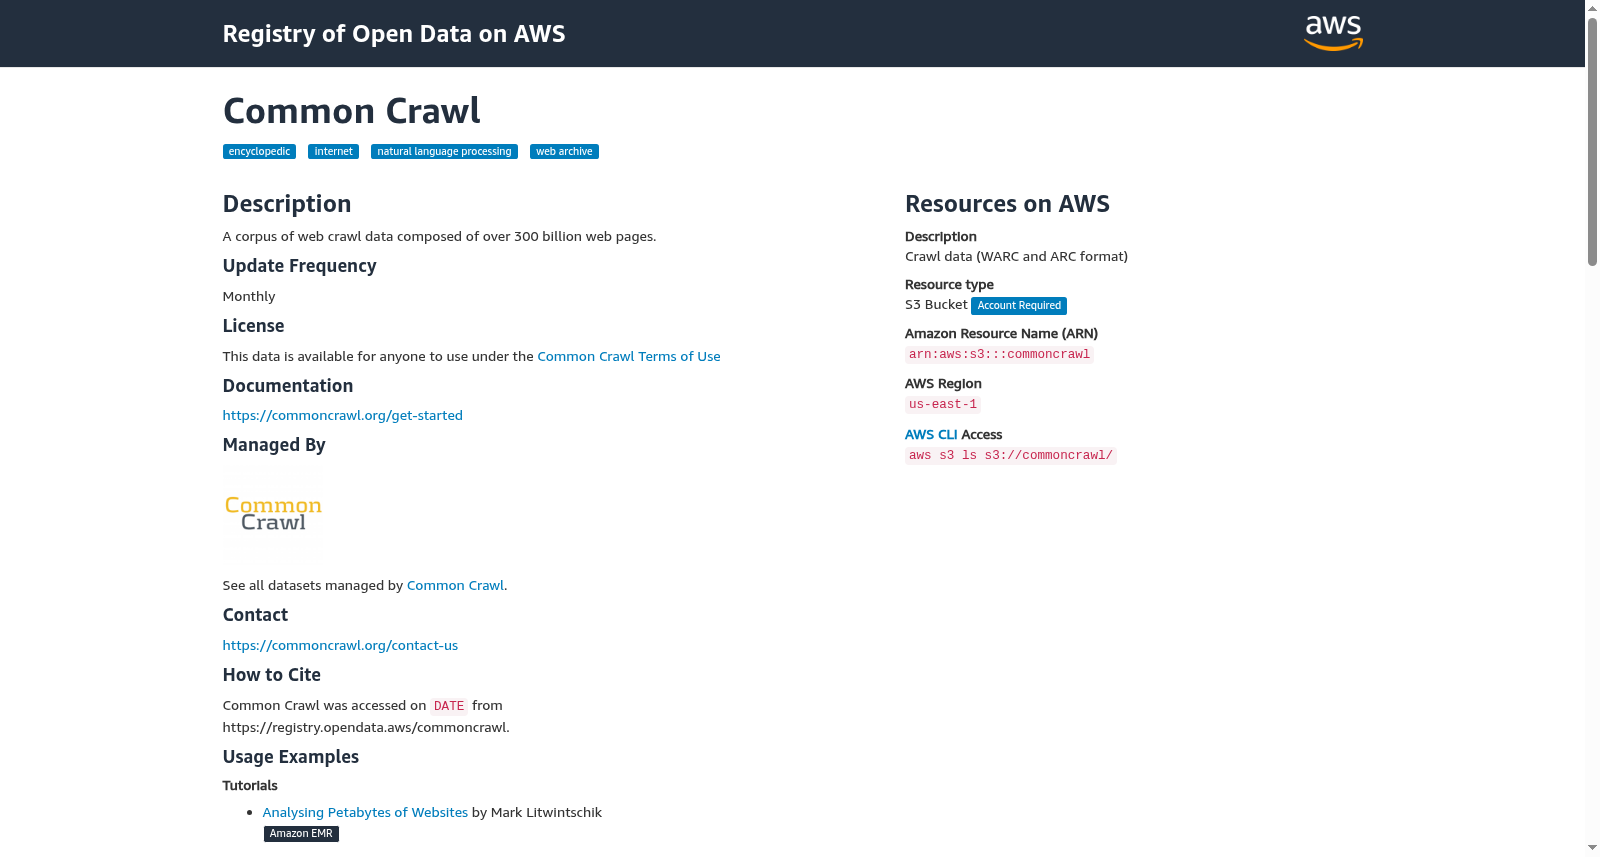This screenshot has height=857, width=1600.
Task: Select the web archive tag
Action: tap(564, 152)
